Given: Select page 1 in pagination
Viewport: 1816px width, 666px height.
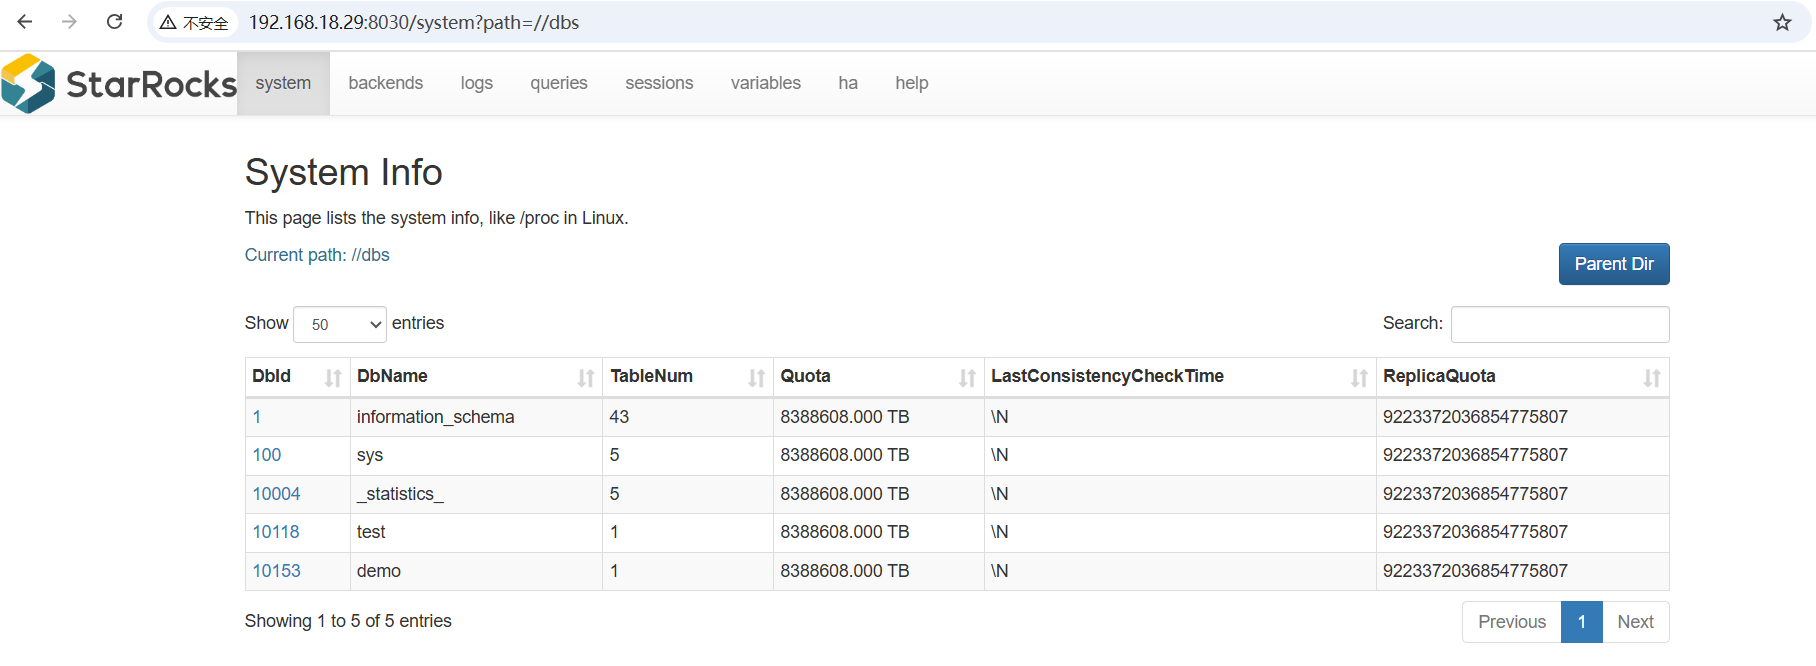Looking at the screenshot, I should point(1582,622).
